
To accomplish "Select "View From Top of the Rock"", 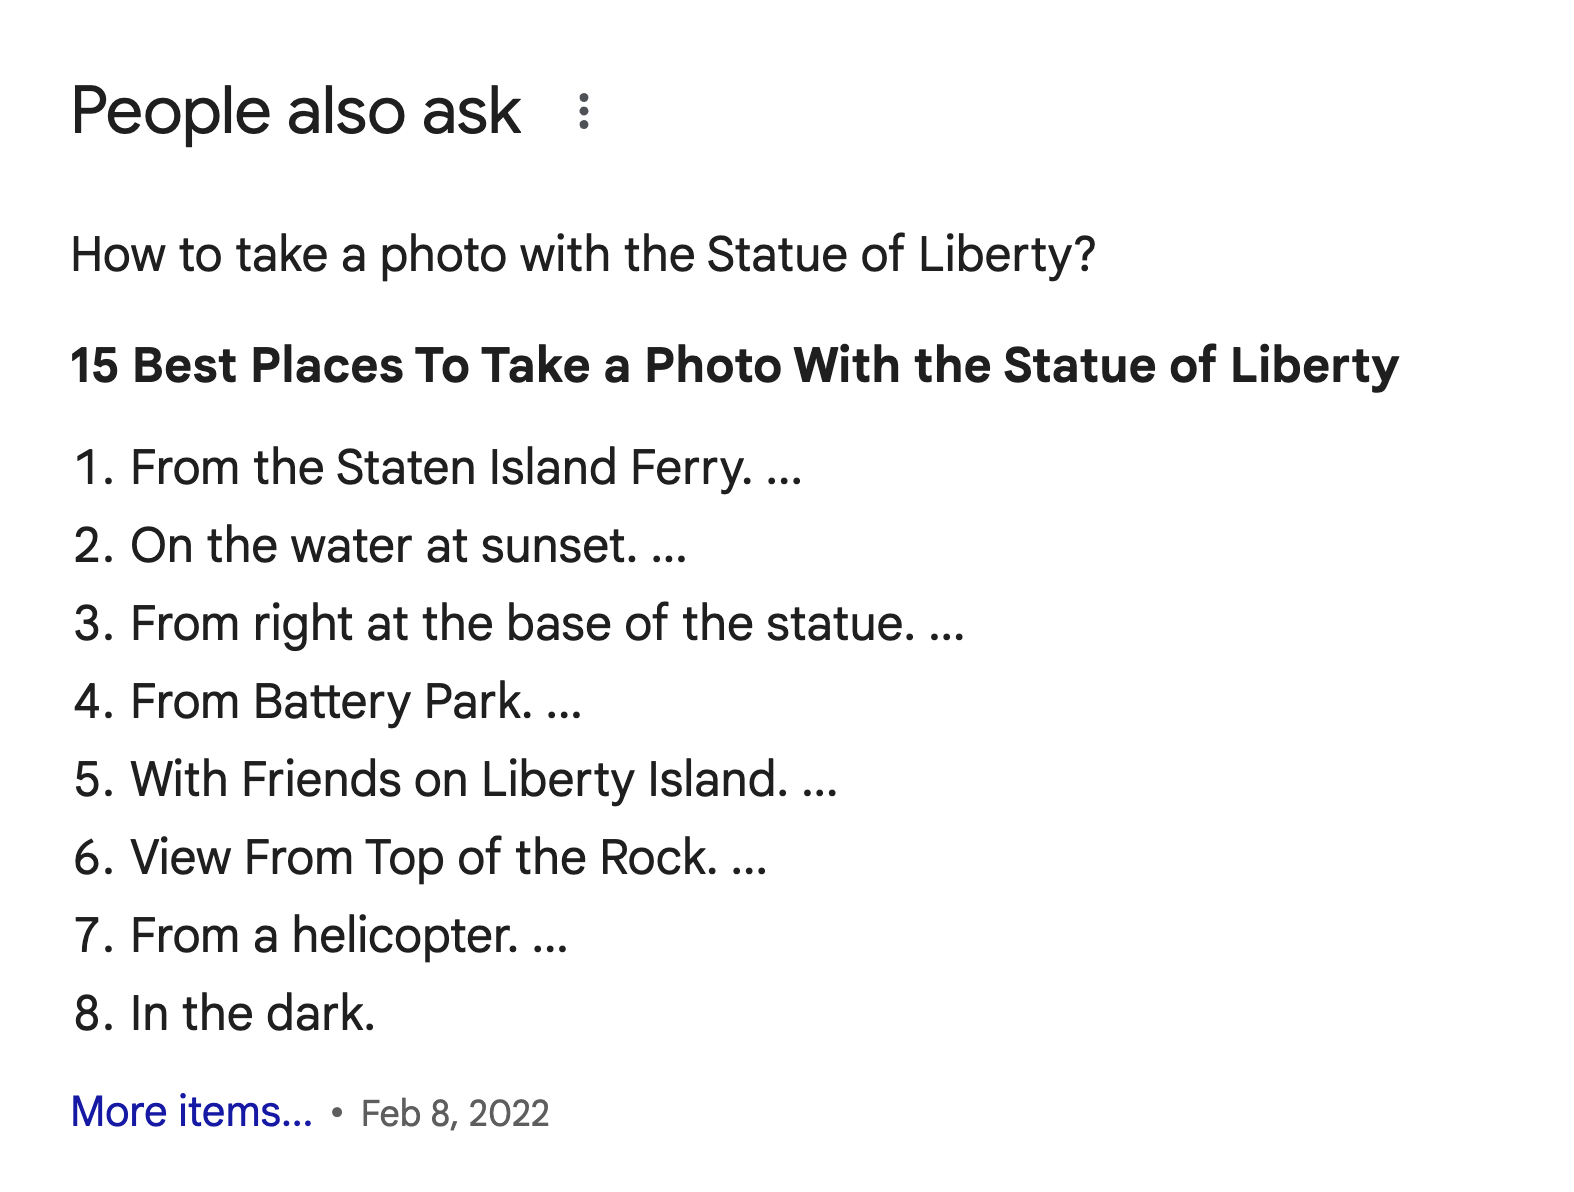I will click(x=424, y=858).
